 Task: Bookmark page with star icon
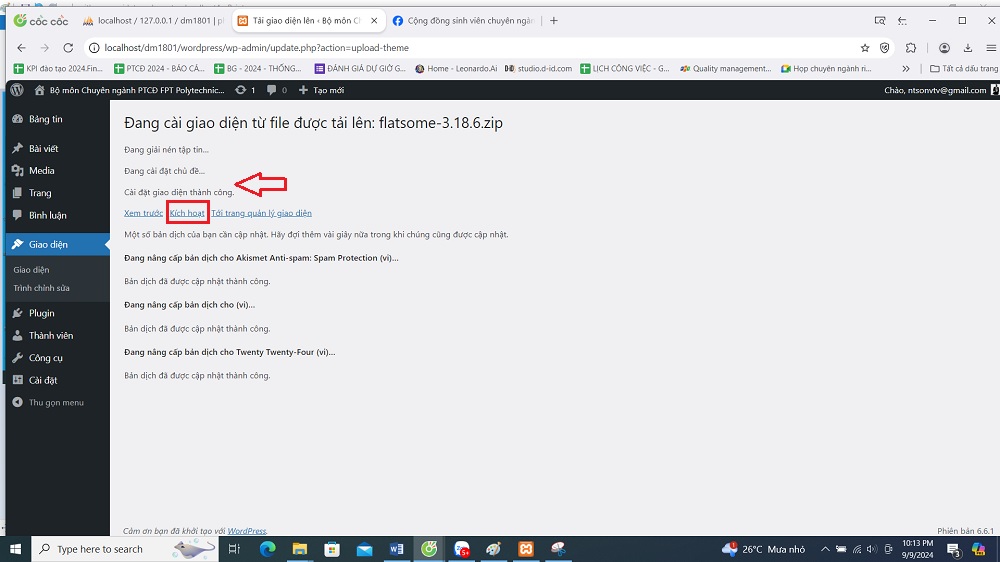pos(865,48)
